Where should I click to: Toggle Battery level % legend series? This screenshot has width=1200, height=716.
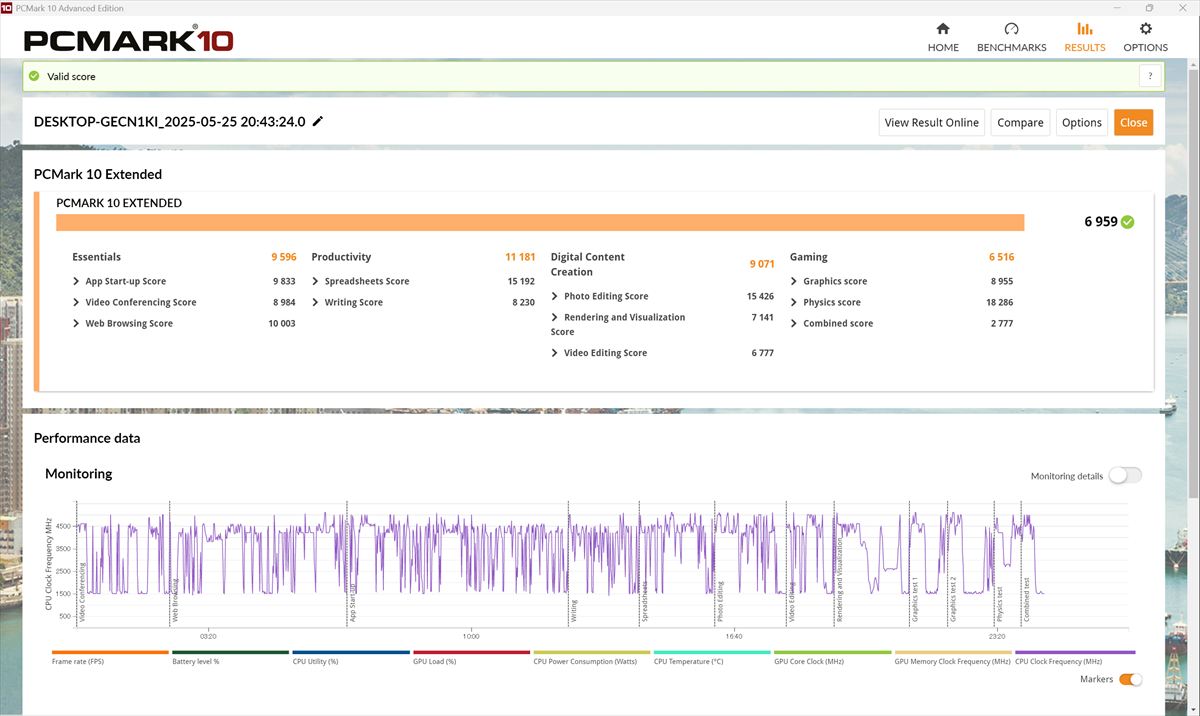pyautogui.click(x=230, y=658)
